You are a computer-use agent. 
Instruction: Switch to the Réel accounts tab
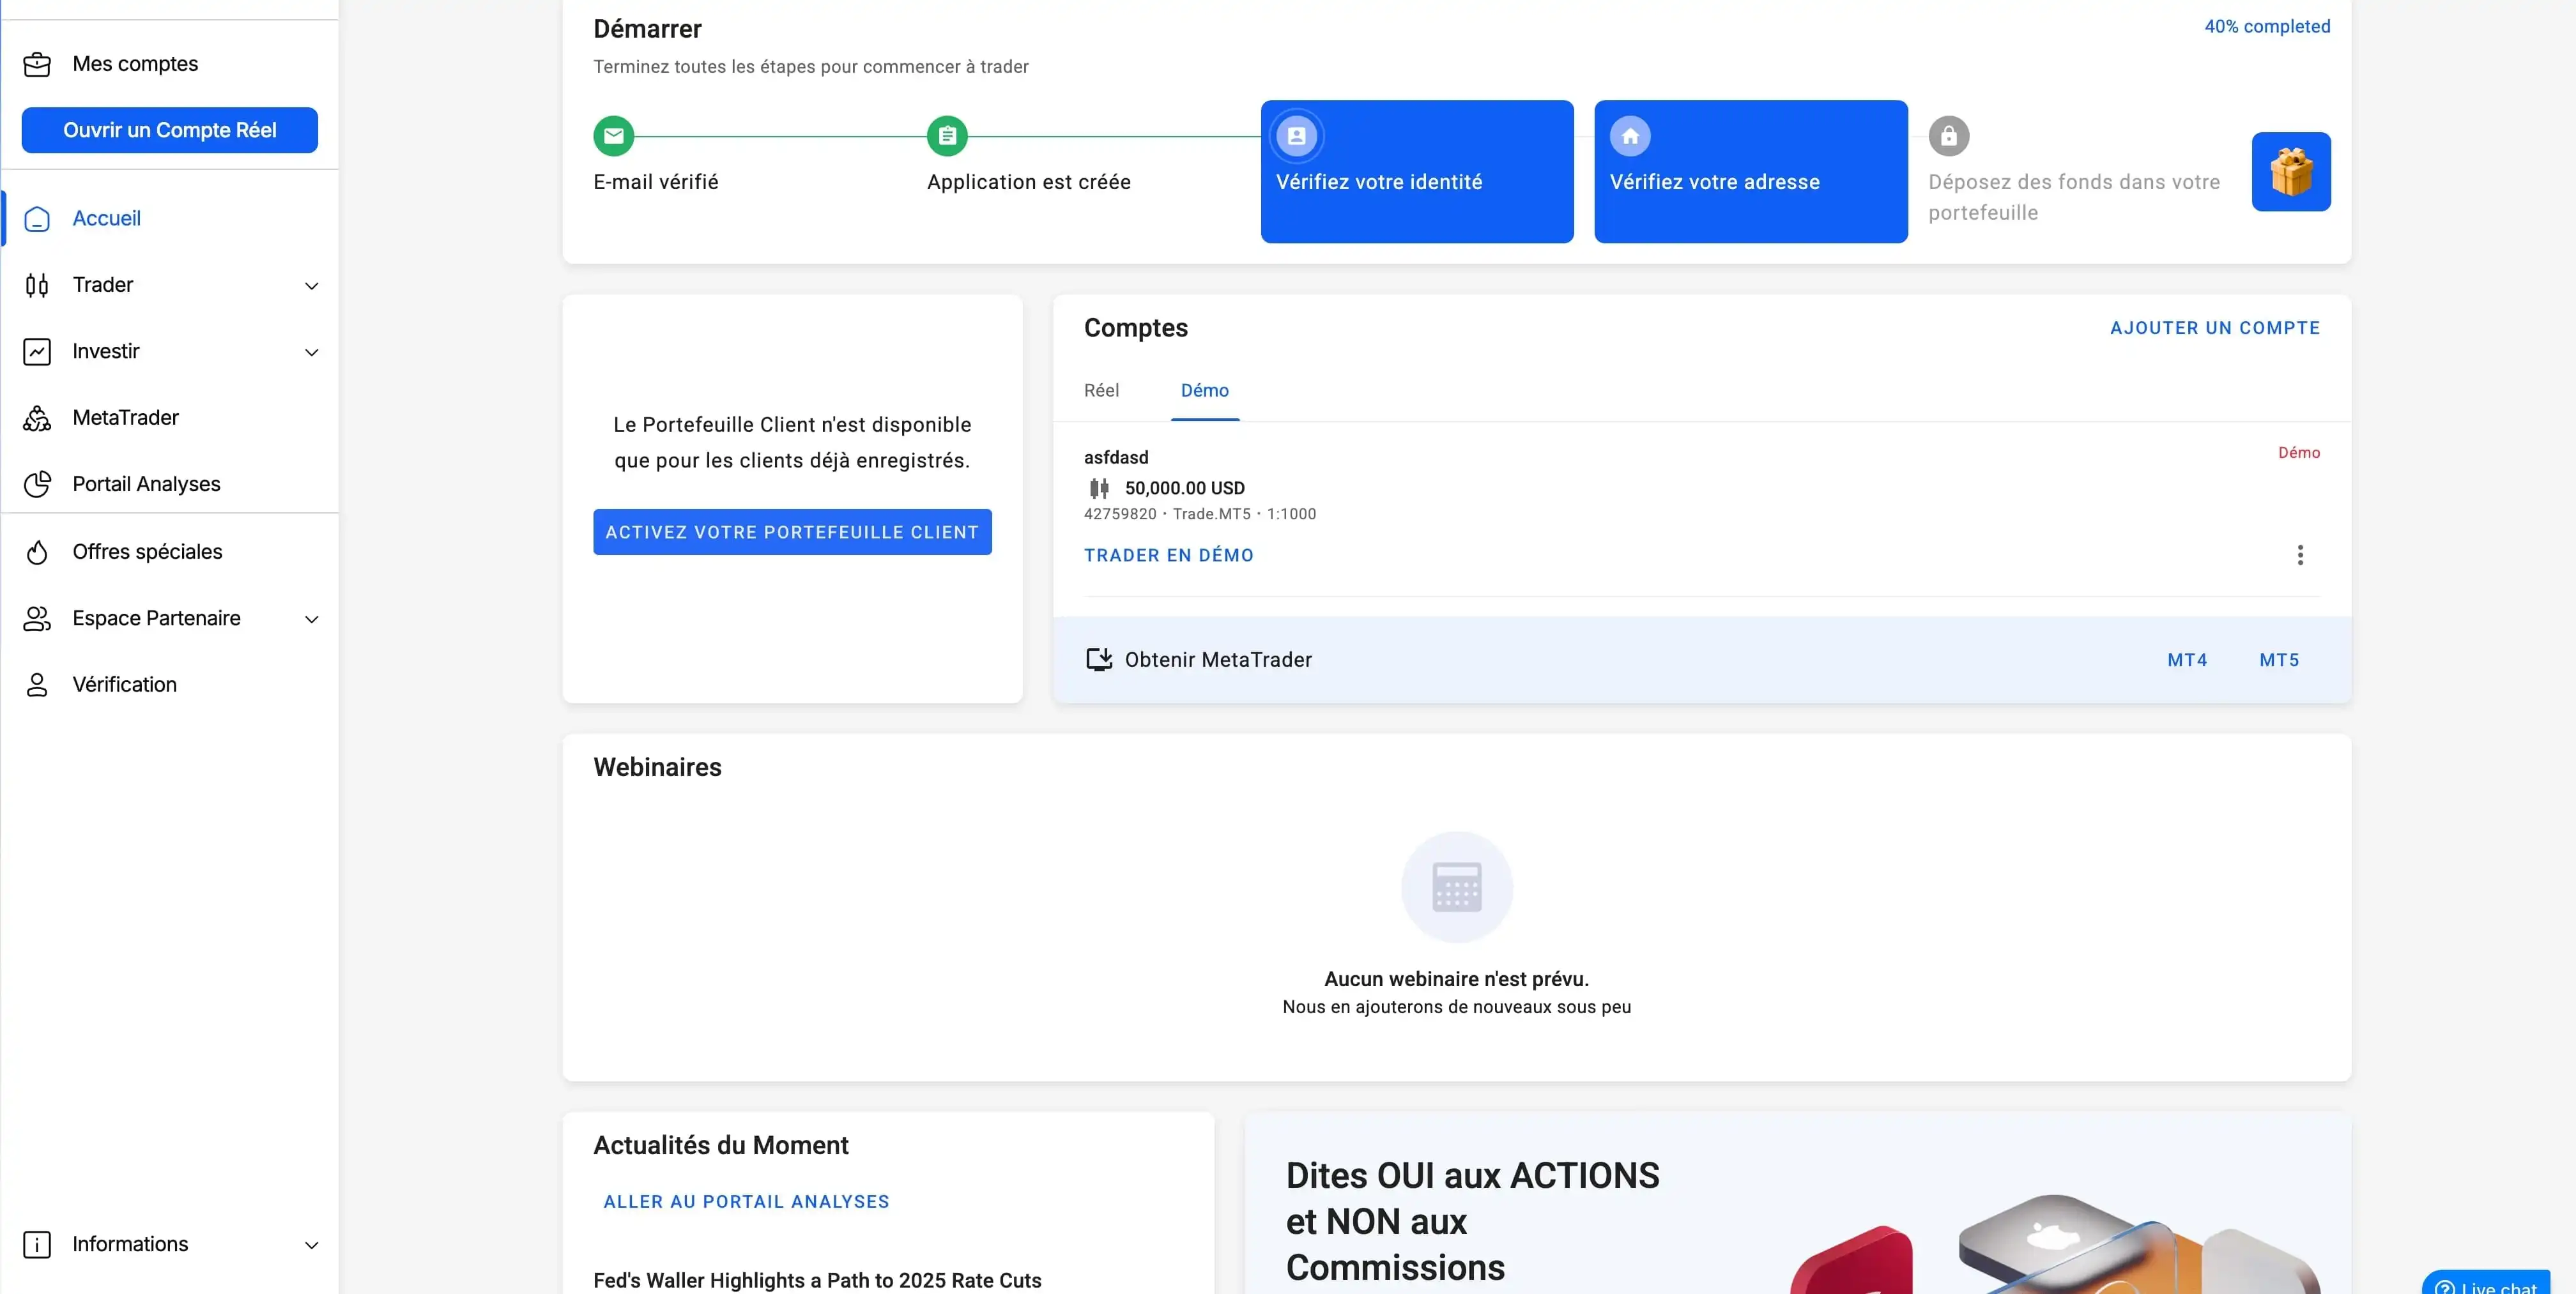tap(1101, 391)
